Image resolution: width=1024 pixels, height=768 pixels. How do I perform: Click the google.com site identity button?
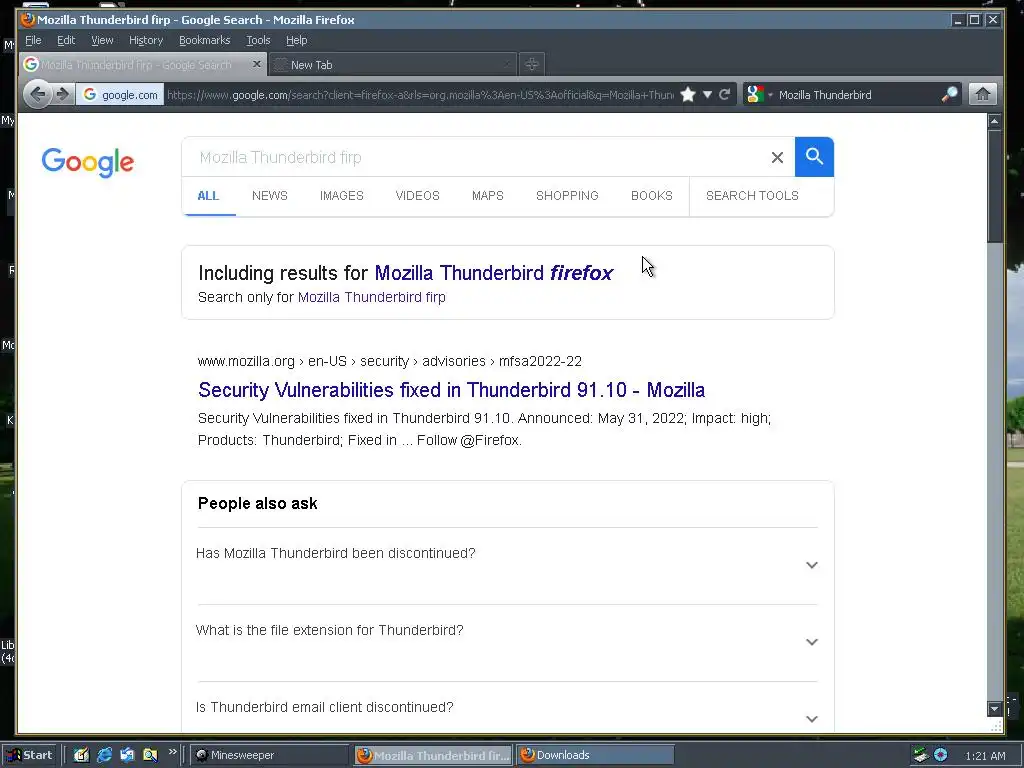coord(120,95)
